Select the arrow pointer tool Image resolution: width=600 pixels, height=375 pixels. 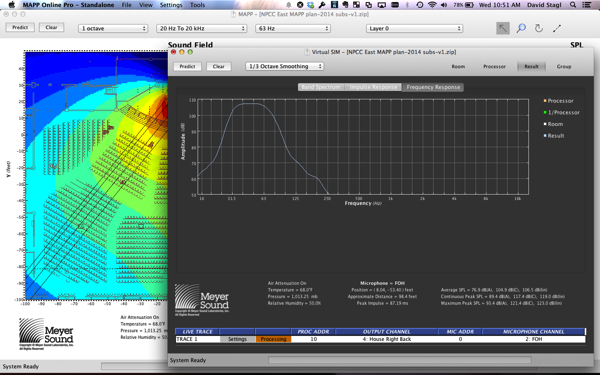pos(503,28)
